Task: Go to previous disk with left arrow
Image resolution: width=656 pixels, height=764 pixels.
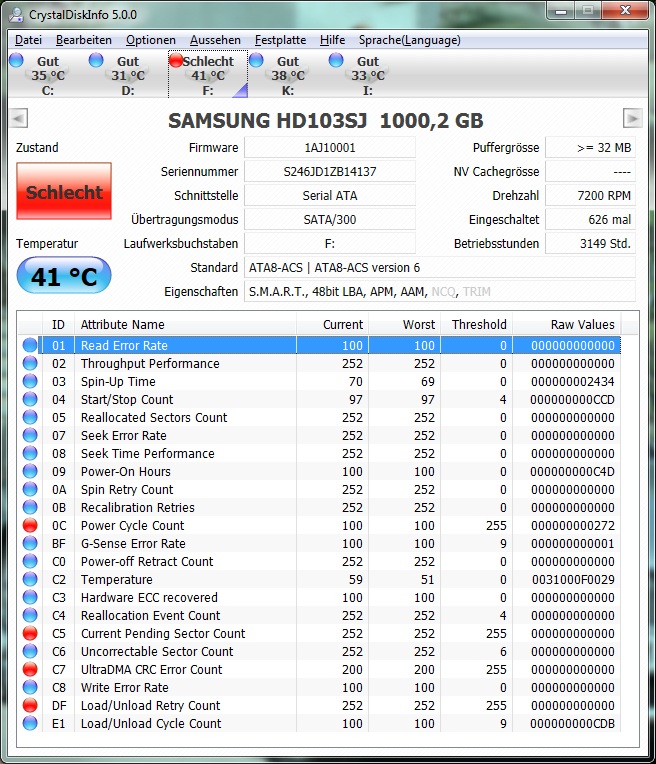Action: (x=19, y=118)
